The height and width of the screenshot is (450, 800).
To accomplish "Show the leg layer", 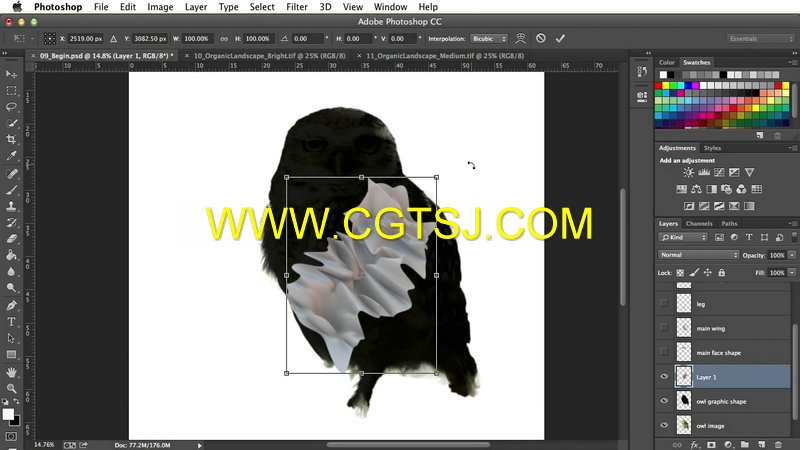I will [664, 303].
